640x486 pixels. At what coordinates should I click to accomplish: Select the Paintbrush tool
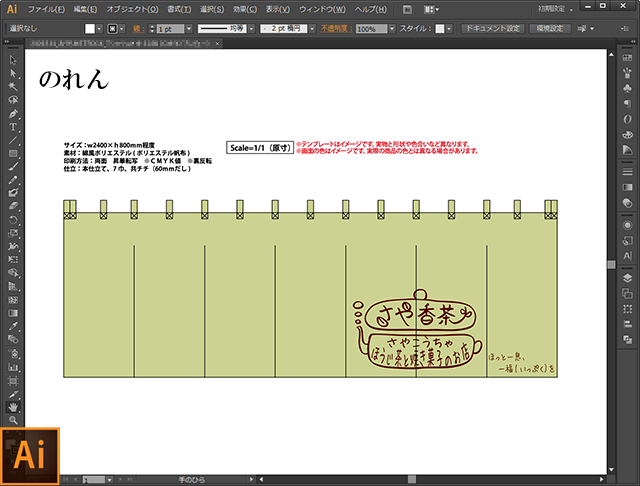coord(14,166)
